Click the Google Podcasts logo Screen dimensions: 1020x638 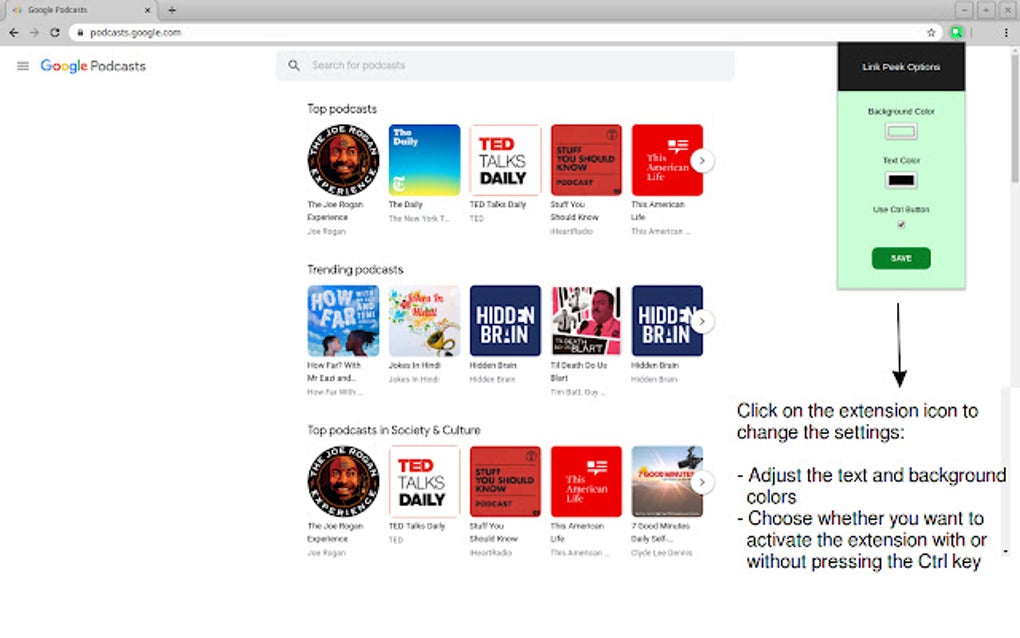[93, 66]
